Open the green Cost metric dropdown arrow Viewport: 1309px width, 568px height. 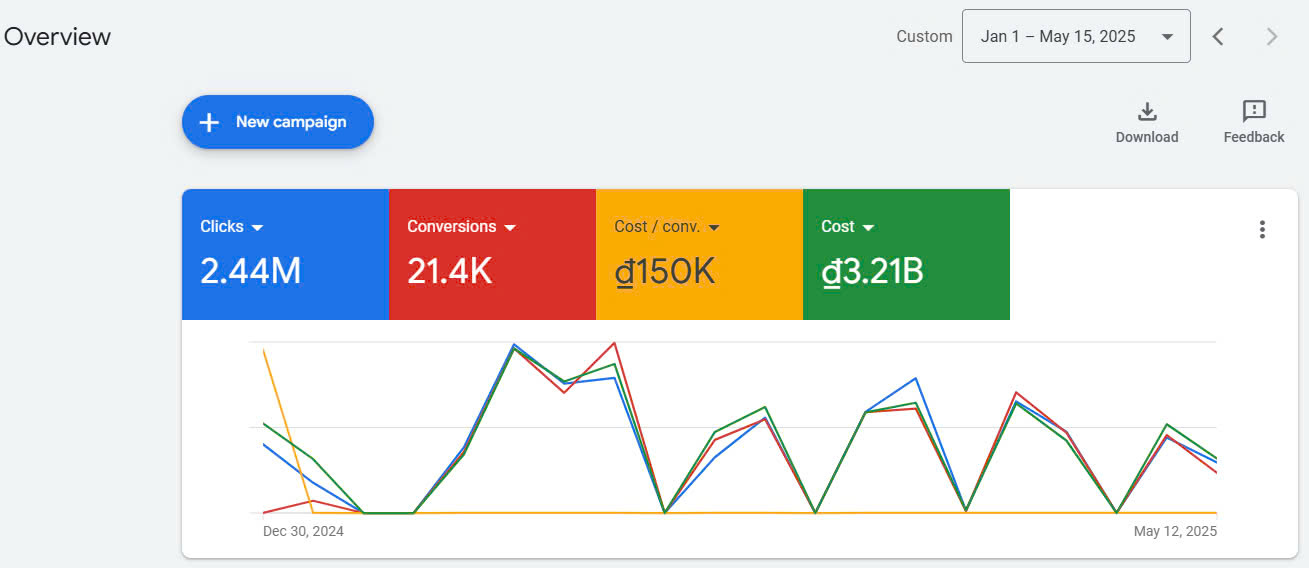[x=868, y=228]
